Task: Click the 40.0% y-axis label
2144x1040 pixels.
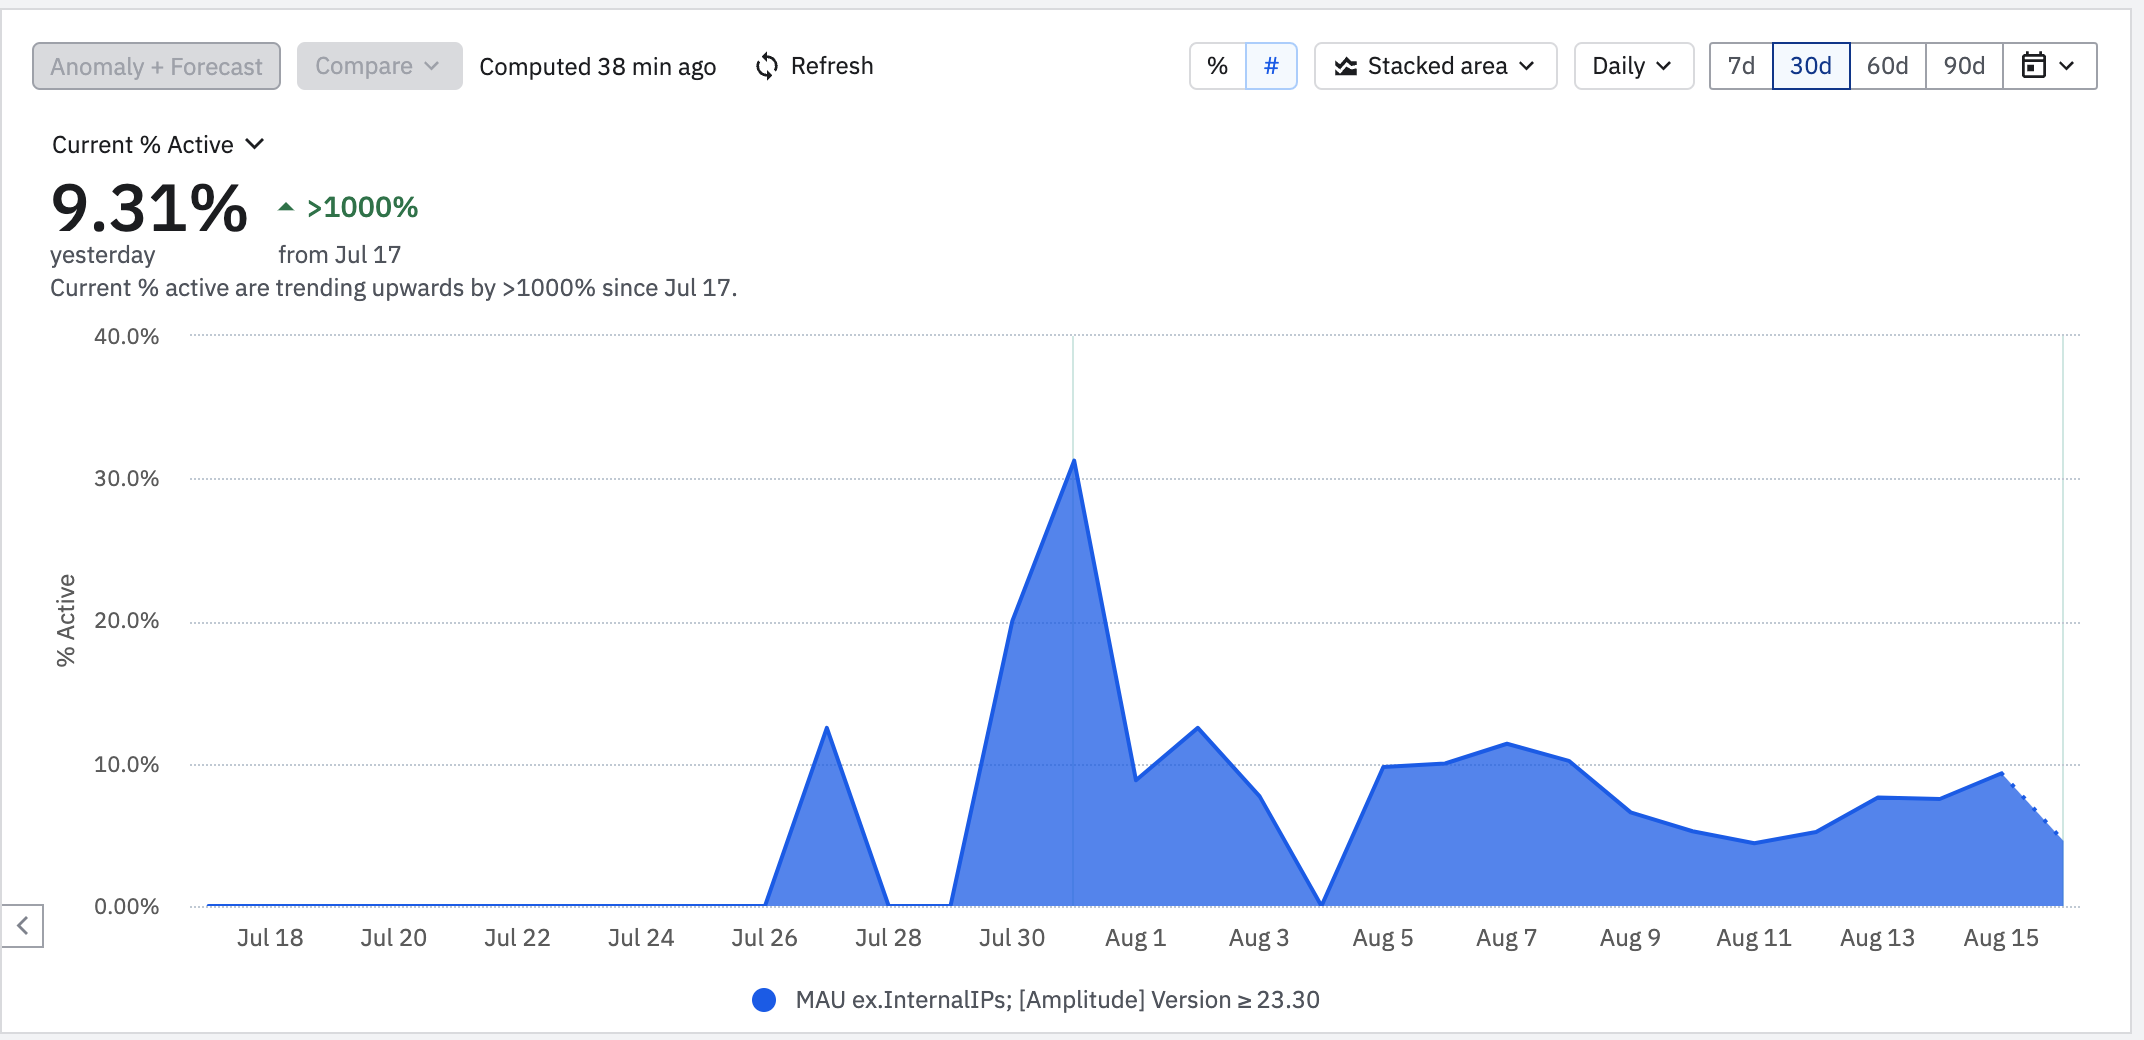Action: (x=127, y=336)
